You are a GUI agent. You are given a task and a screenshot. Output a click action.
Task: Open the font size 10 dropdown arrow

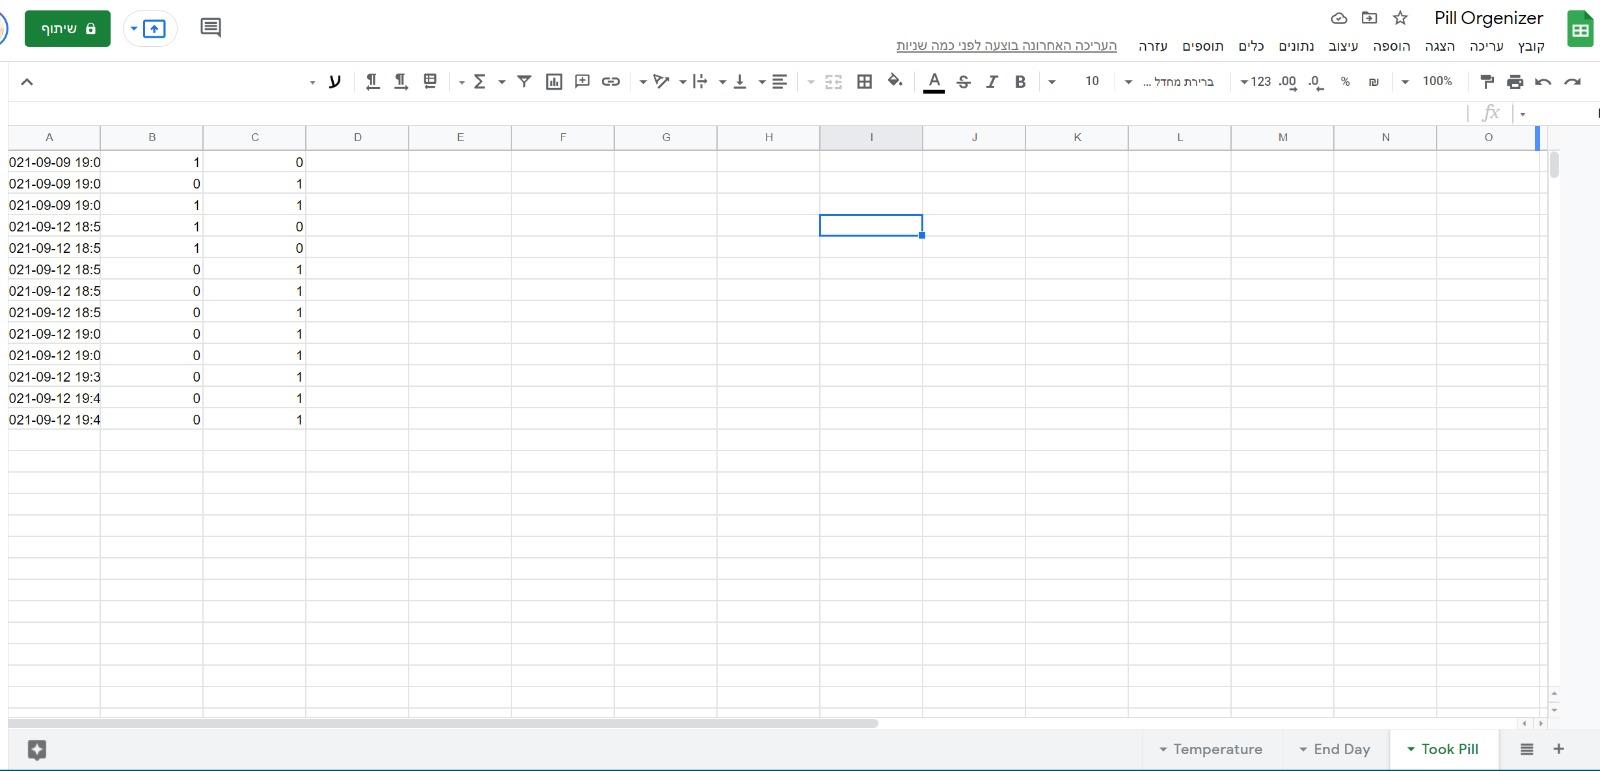[1052, 82]
